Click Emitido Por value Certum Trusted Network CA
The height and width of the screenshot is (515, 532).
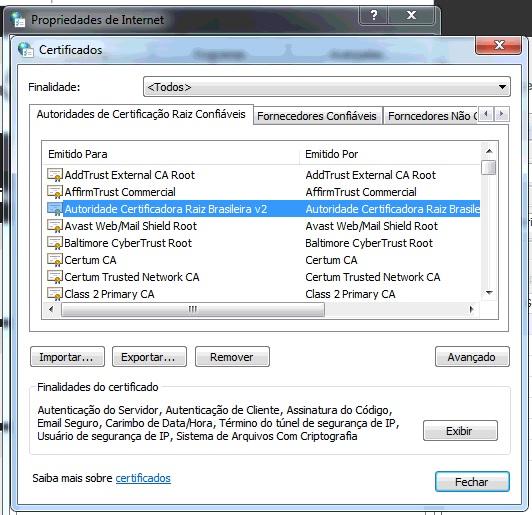(x=373, y=277)
